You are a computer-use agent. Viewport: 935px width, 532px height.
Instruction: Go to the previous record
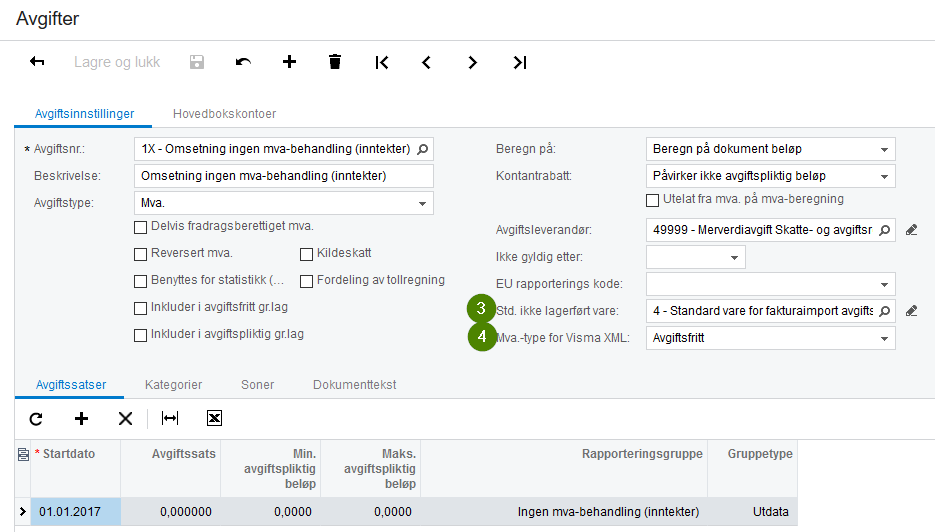tap(426, 62)
